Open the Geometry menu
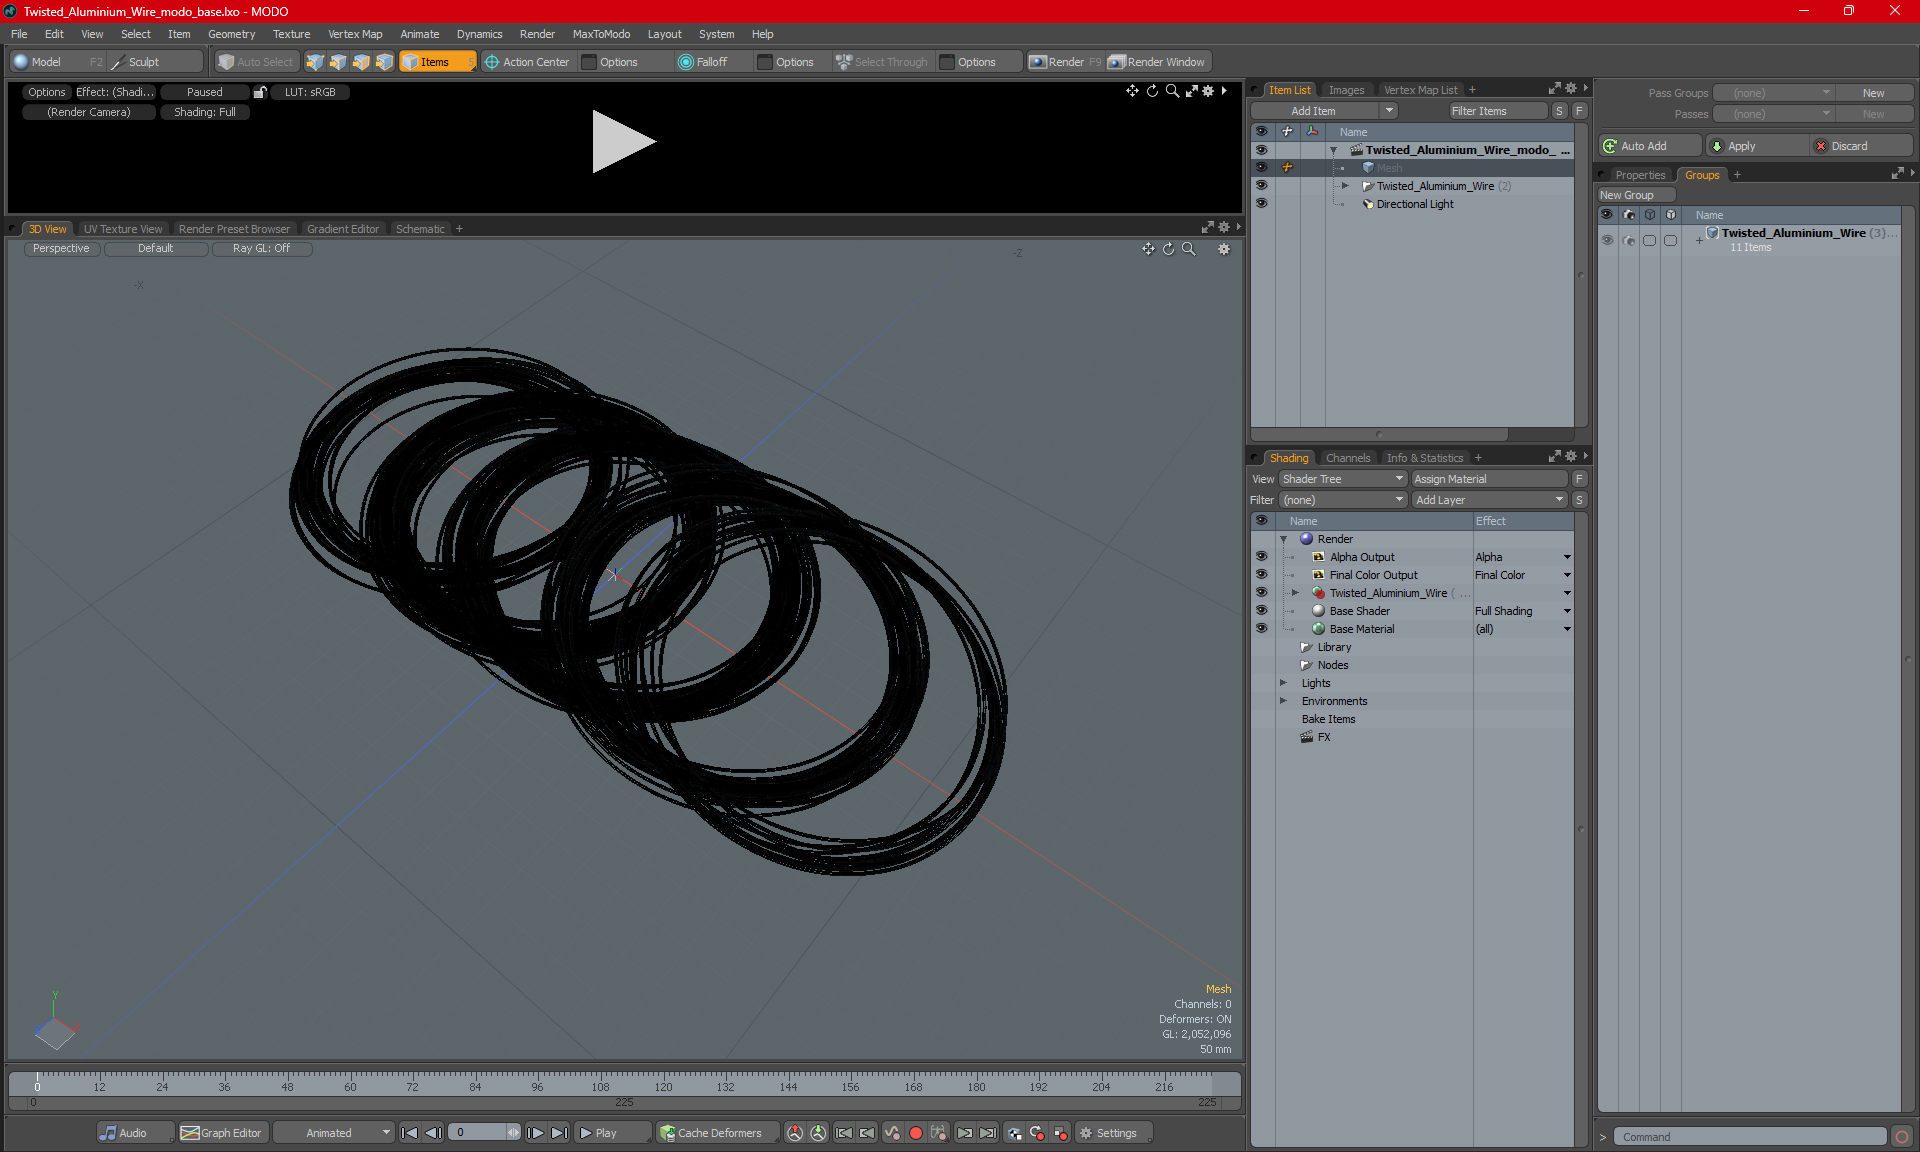 pyautogui.click(x=231, y=34)
